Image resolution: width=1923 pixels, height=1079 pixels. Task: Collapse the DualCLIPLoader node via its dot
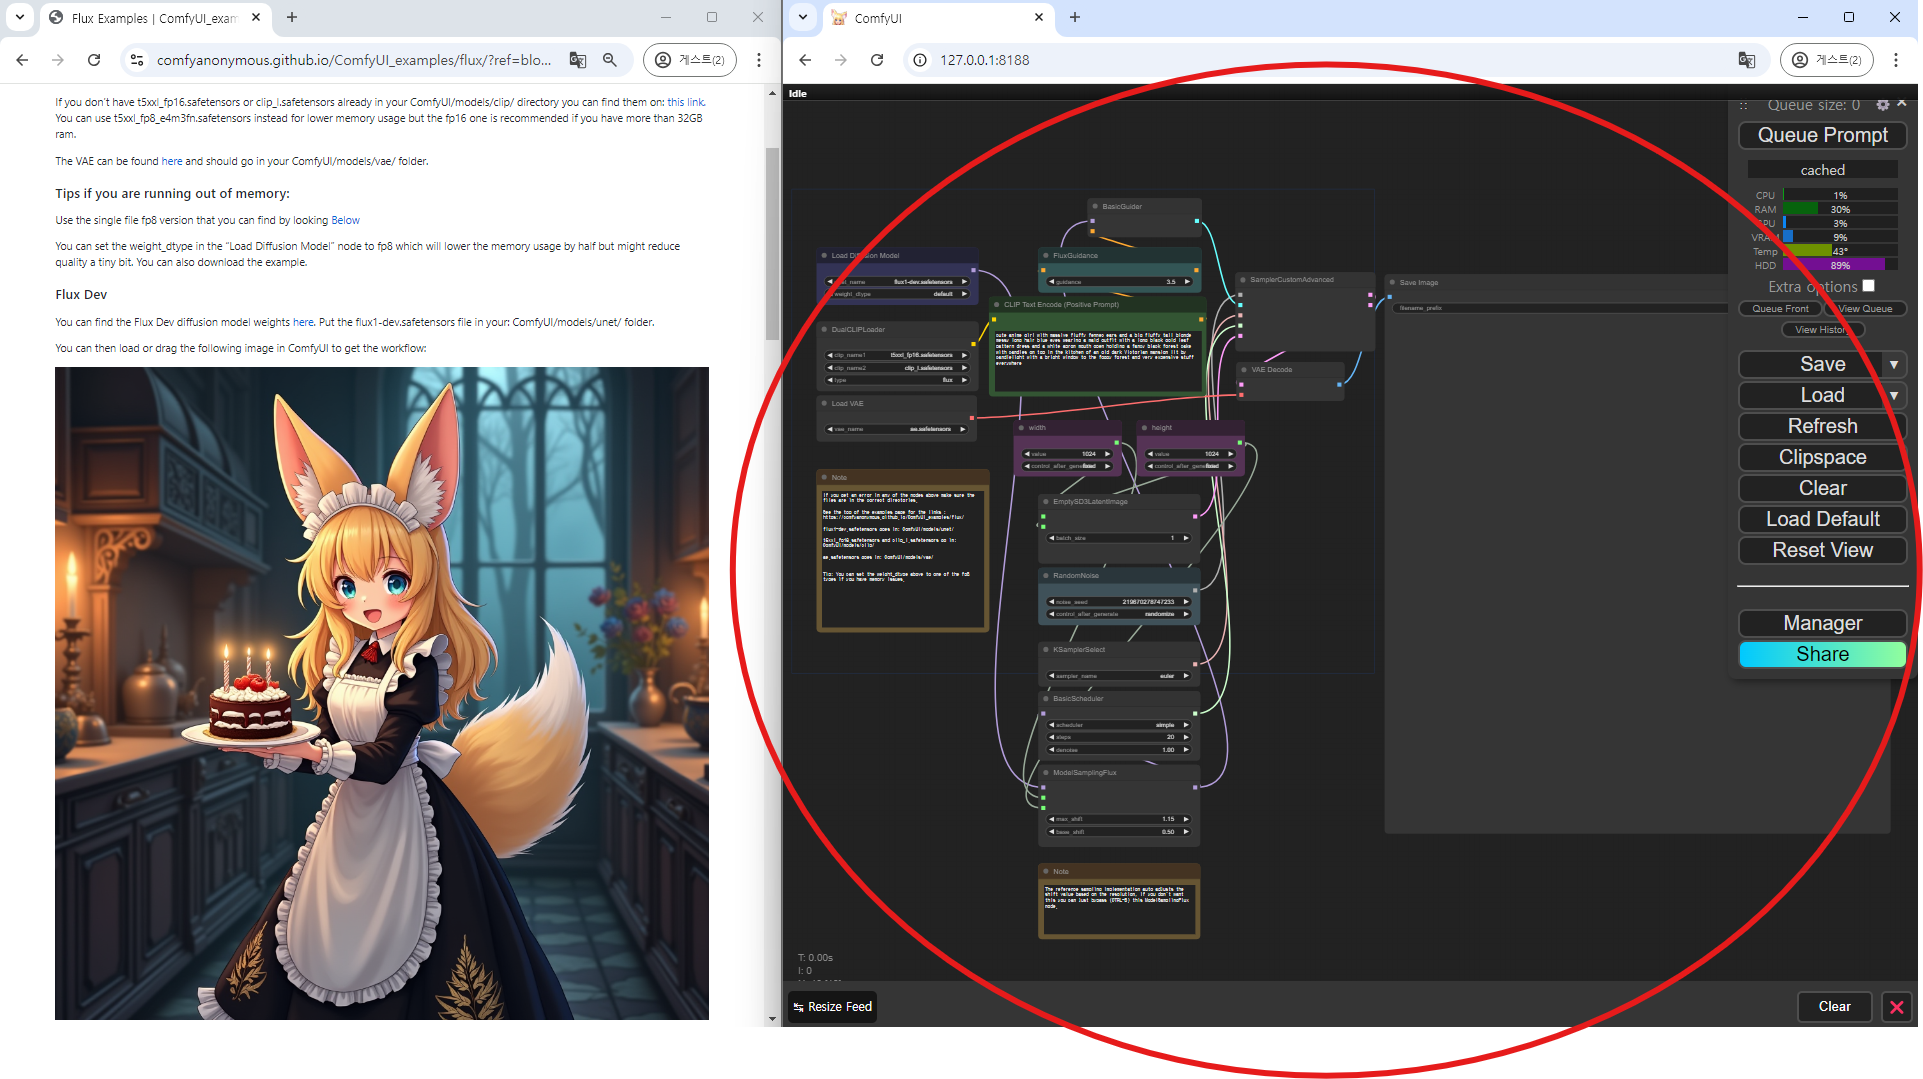coord(824,330)
